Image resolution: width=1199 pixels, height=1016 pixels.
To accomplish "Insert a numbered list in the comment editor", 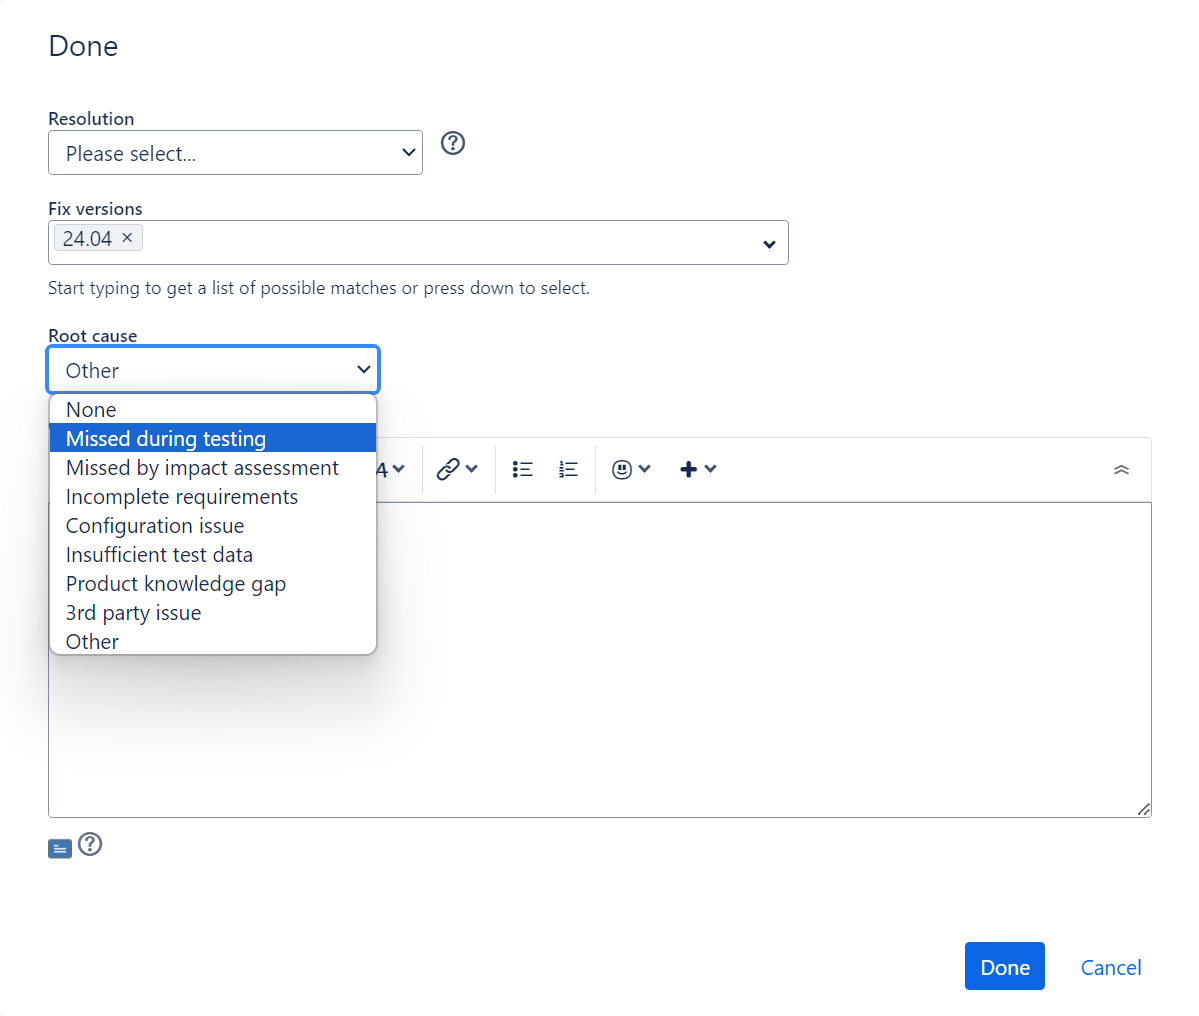I will (x=568, y=469).
